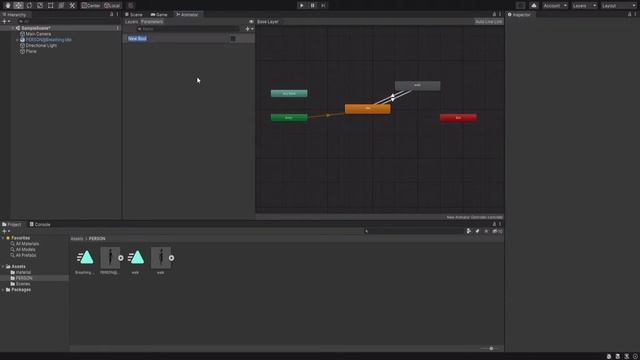Select the Any State node

coord(289,93)
